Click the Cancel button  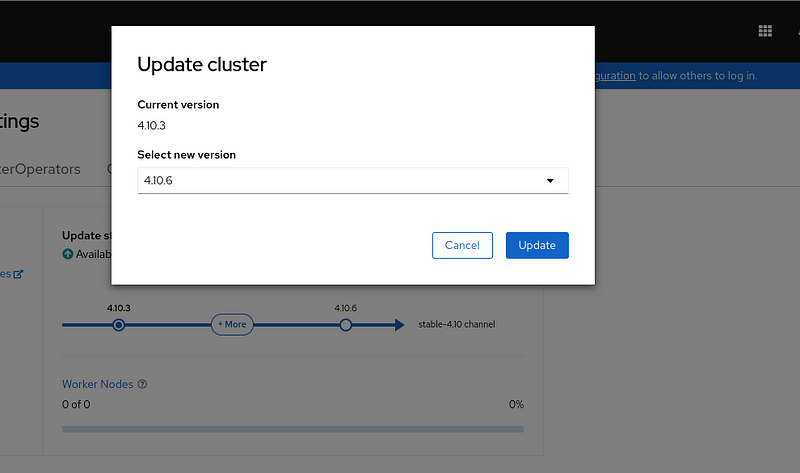click(x=462, y=245)
